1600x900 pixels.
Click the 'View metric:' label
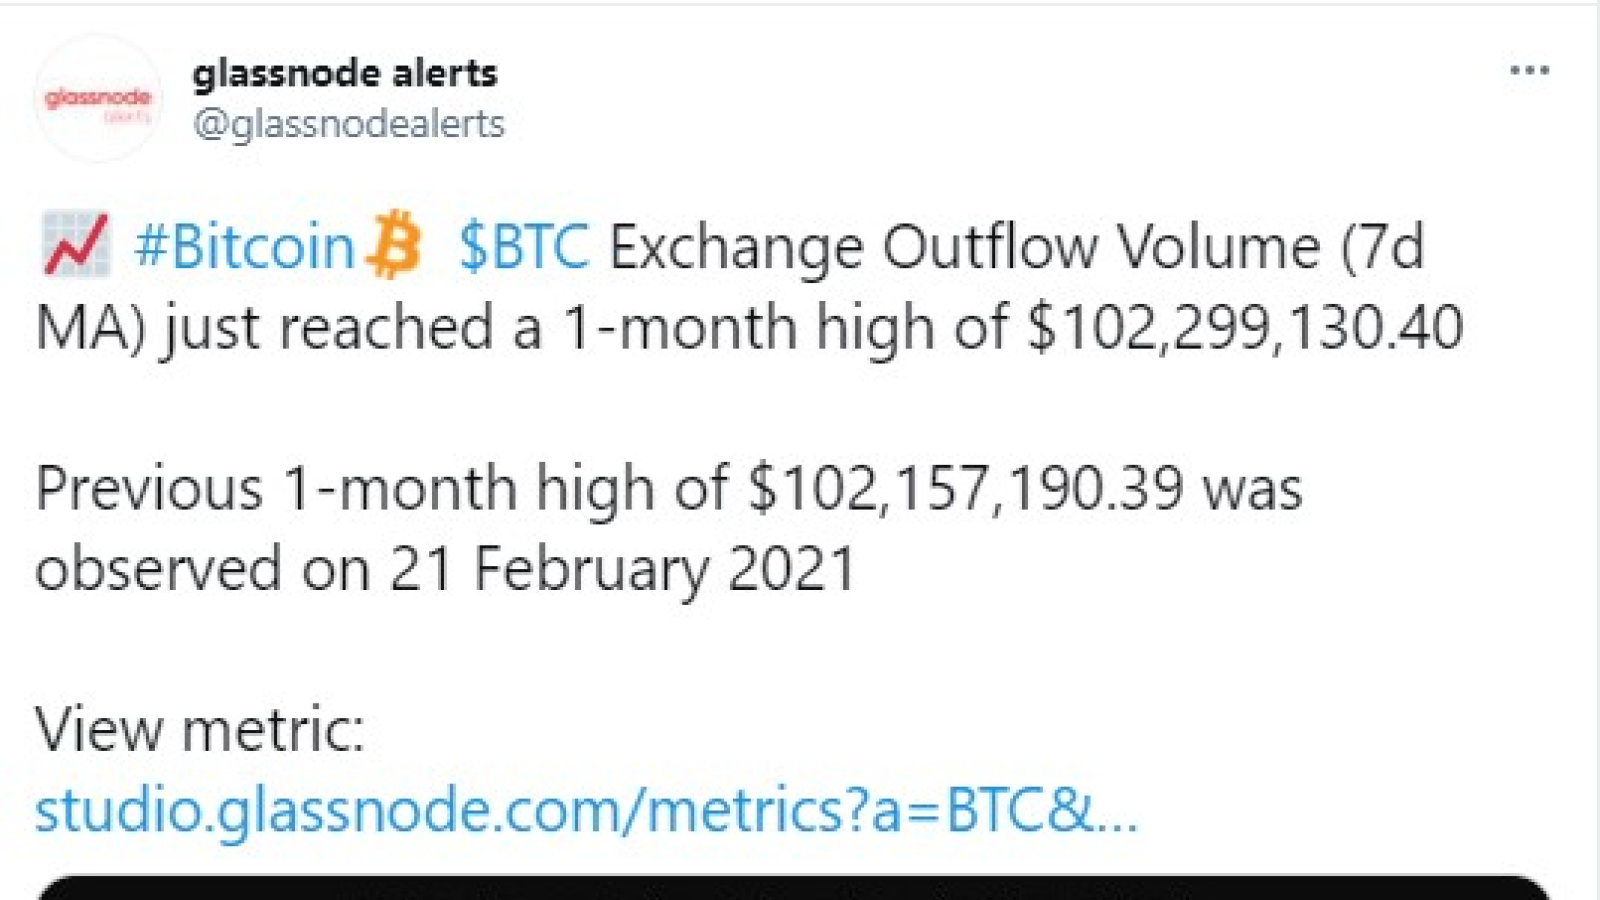[x=200, y=729]
